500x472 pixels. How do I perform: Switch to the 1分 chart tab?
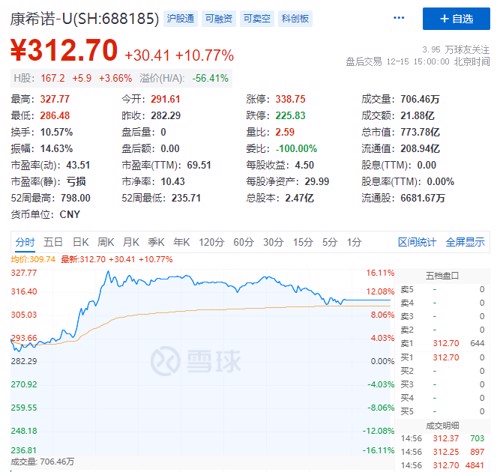pos(354,242)
